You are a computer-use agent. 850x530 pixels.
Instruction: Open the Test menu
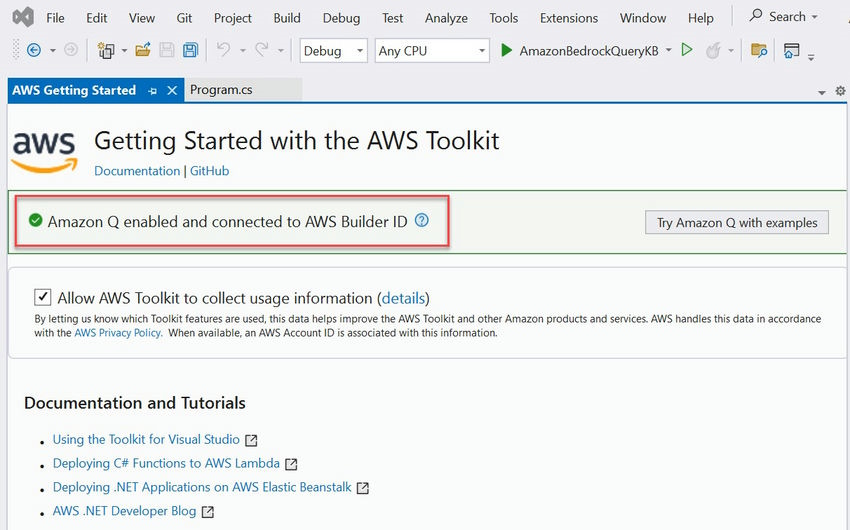pyautogui.click(x=392, y=18)
